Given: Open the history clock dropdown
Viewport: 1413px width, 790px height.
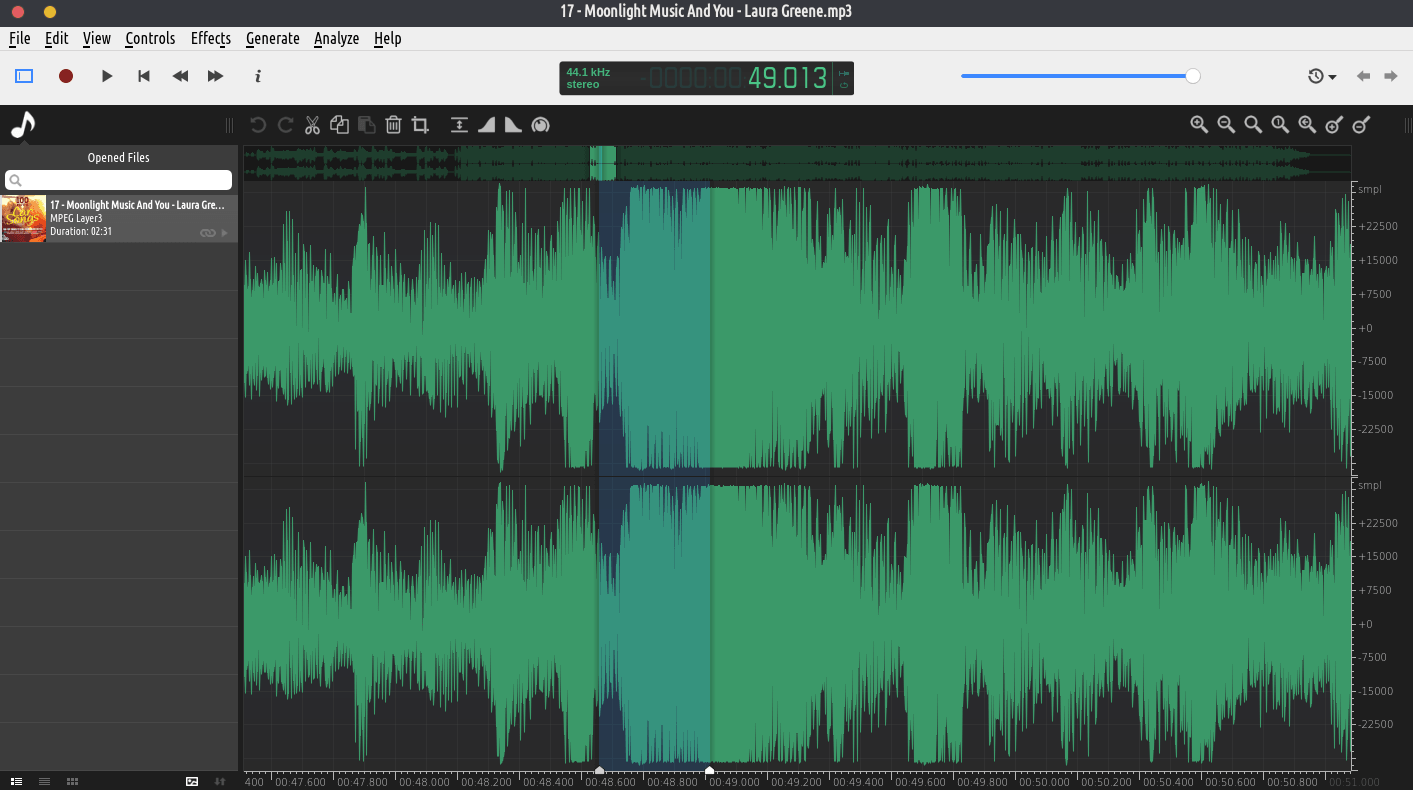Looking at the screenshot, I should (1322, 76).
